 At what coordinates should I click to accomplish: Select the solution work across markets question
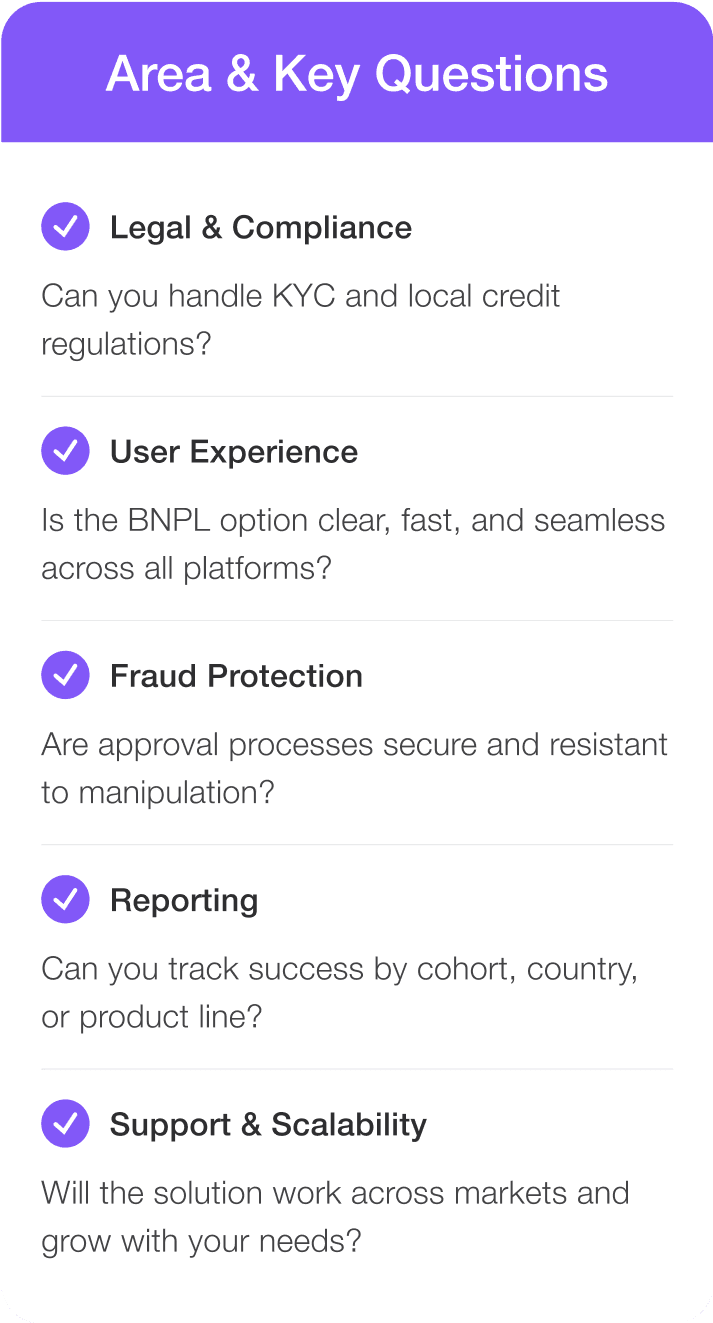[335, 1216]
